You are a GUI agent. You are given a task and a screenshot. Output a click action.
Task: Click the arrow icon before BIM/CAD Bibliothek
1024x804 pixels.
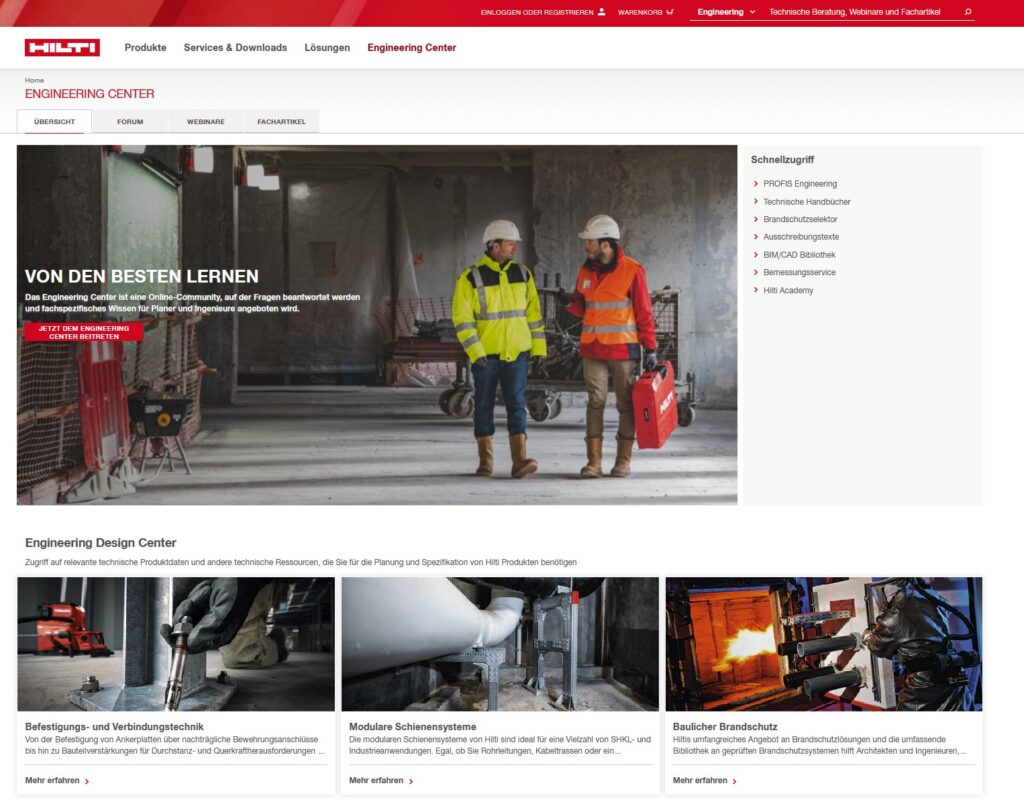point(755,254)
